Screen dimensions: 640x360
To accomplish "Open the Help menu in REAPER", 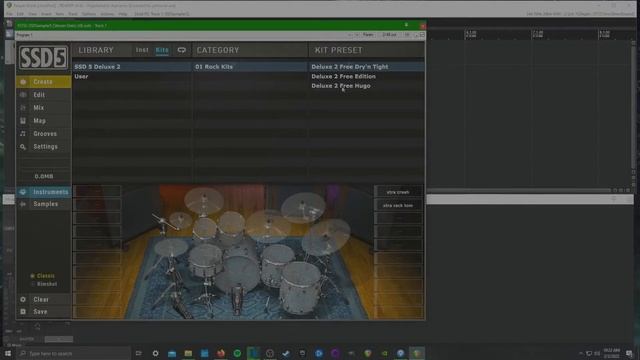I will click(x=123, y=14).
